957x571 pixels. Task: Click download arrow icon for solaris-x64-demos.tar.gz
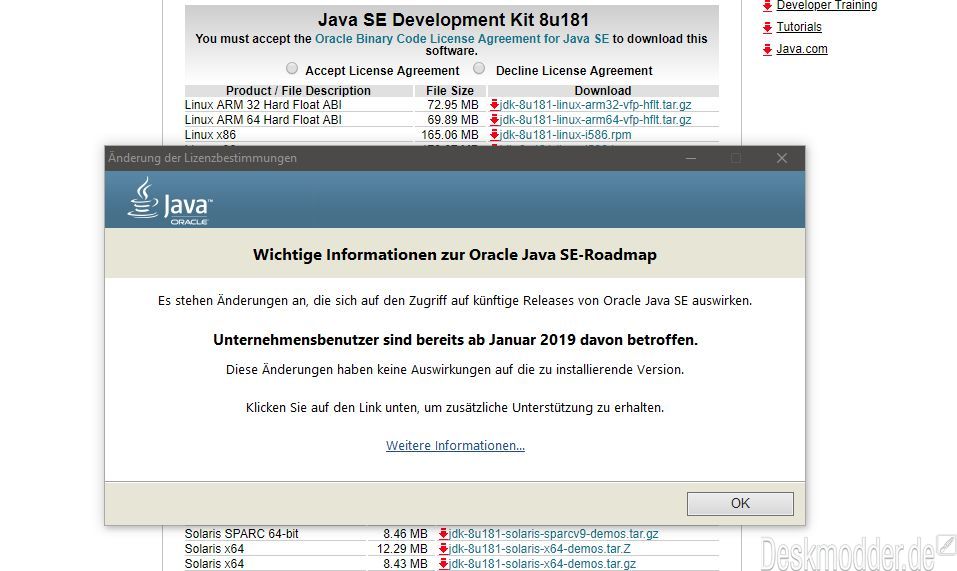tap(444, 564)
